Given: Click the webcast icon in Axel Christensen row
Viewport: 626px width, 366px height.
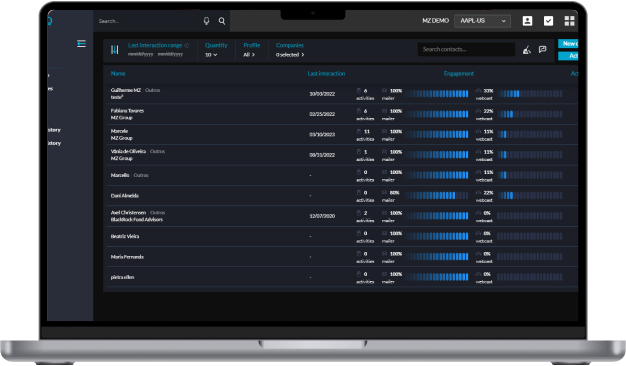Looking at the screenshot, I should (478, 213).
